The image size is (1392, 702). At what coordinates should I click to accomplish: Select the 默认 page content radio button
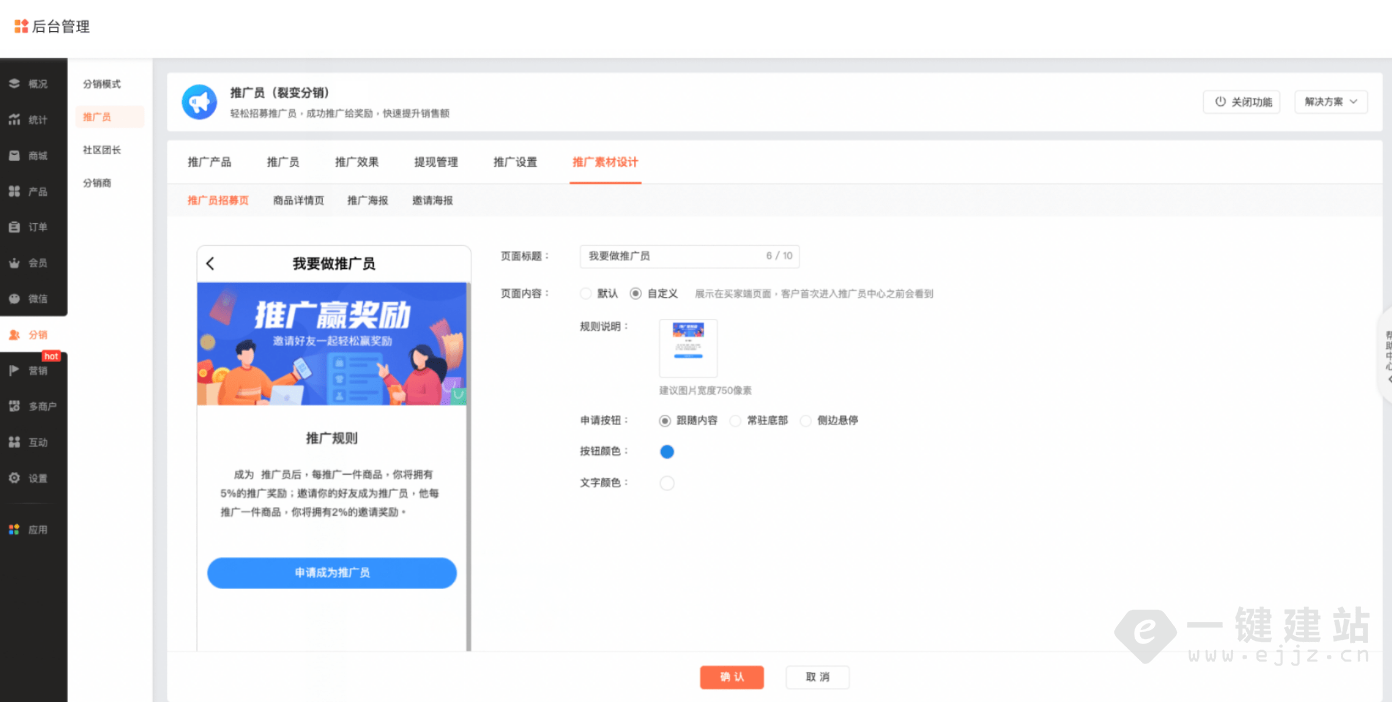click(x=586, y=294)
